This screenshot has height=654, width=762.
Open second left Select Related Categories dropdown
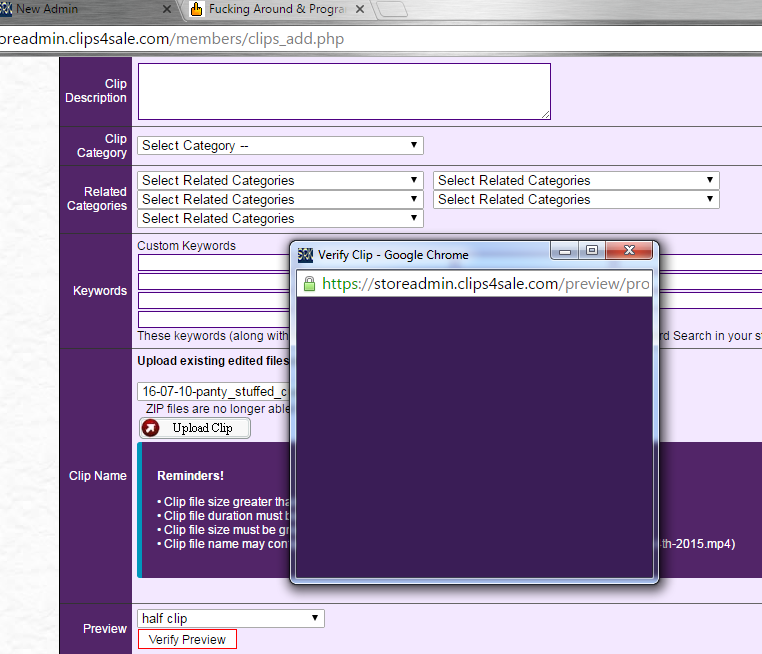[280, 199]
